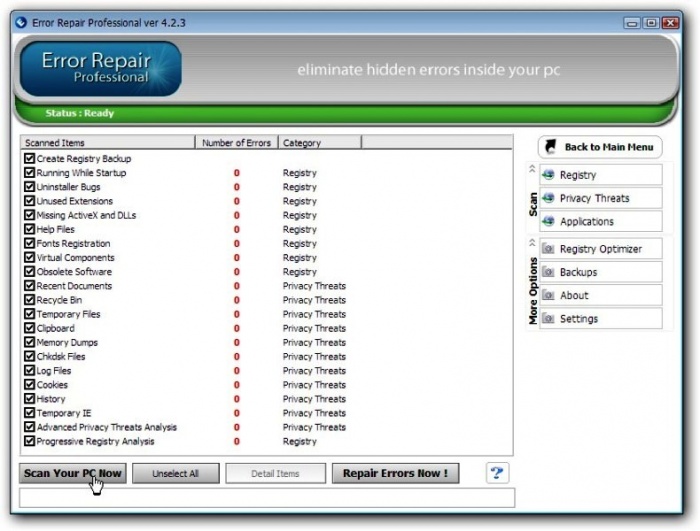Uncheck Advanced Privacy Threats Analysis
Image resolution: width=700 pixels, height=531 pixels.
point(29,427)
